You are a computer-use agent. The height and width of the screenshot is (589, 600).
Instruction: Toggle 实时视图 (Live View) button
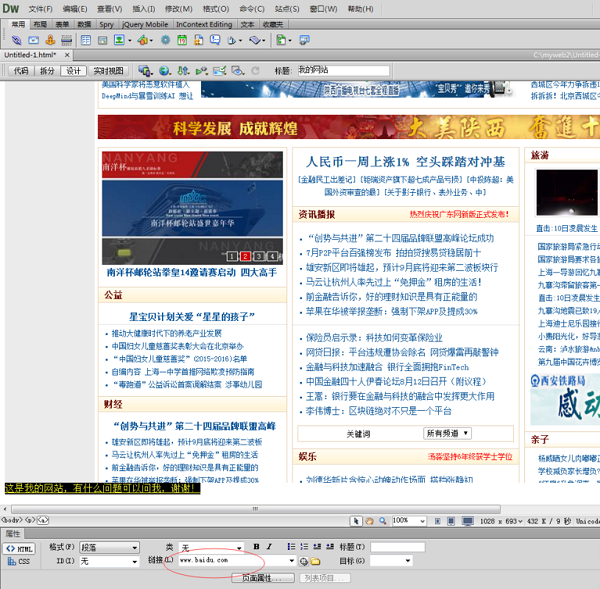(109, 71)
